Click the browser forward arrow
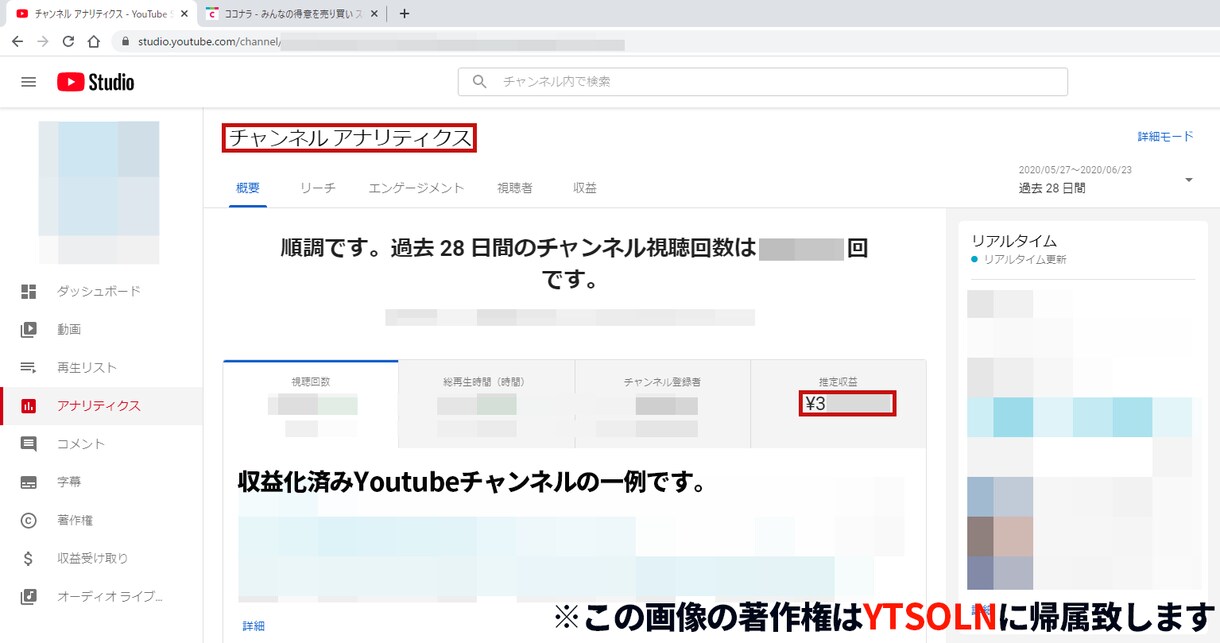Image resolution: width=1220 pixels, height=643 pixels. (42, 42)
